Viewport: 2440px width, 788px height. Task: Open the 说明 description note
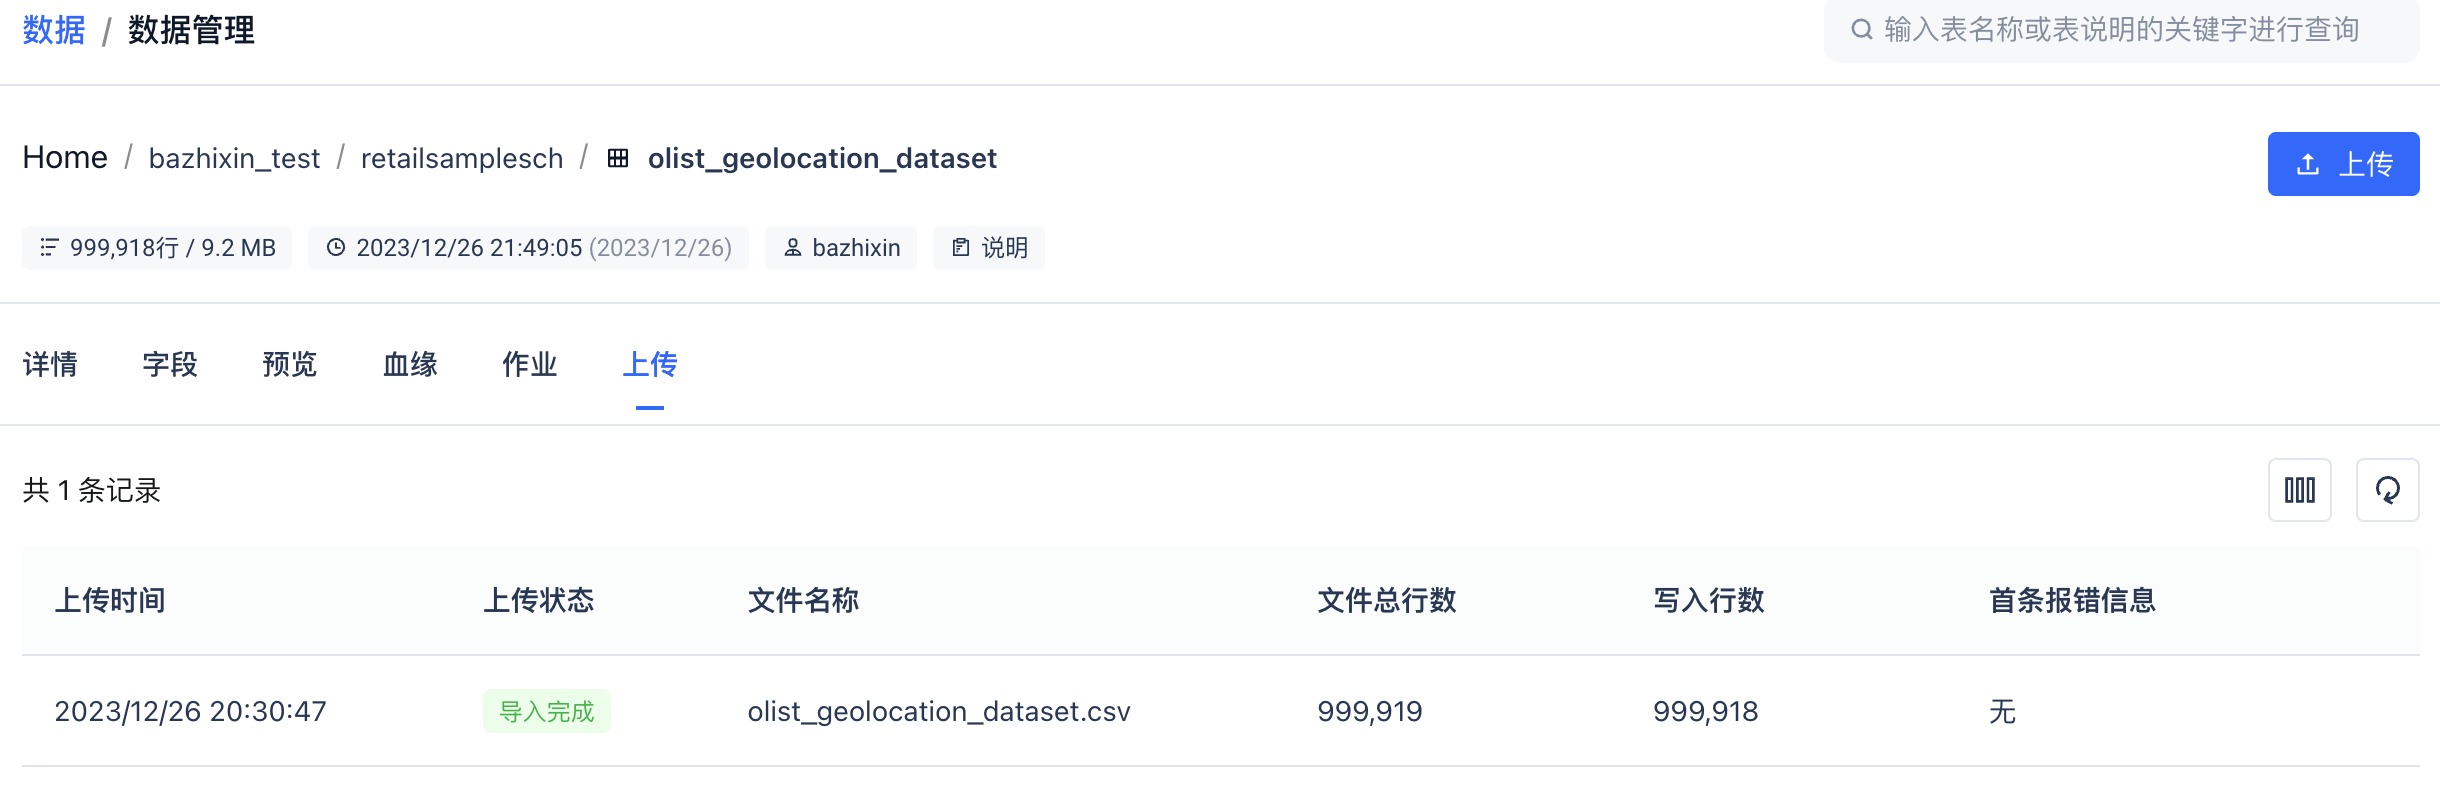pyautogui.click(x=989, y=248)
